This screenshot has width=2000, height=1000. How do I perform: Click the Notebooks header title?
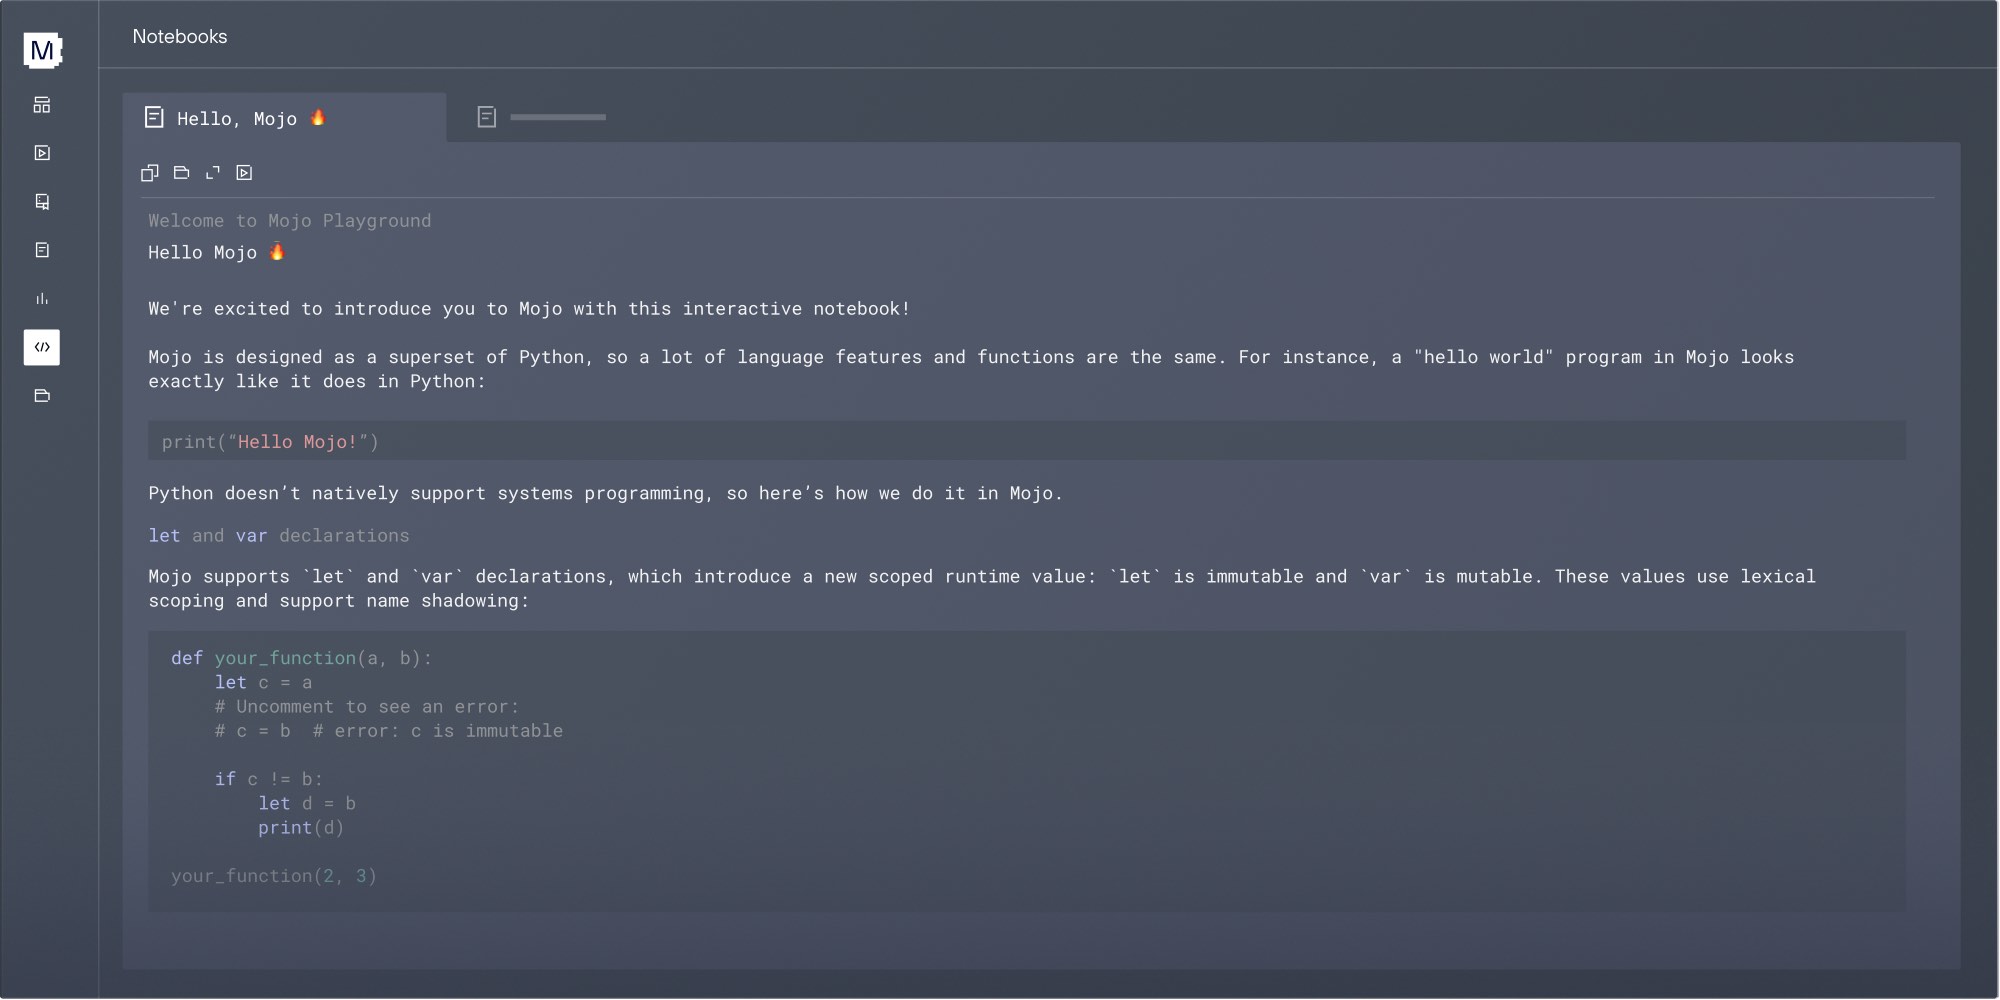(x=180, y=37)
